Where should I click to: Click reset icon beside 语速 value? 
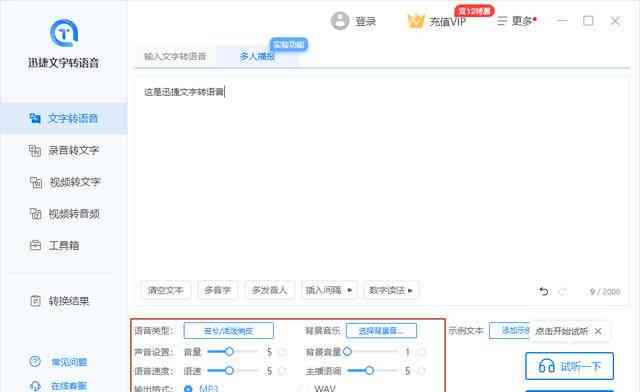click(x=282, y=371)
